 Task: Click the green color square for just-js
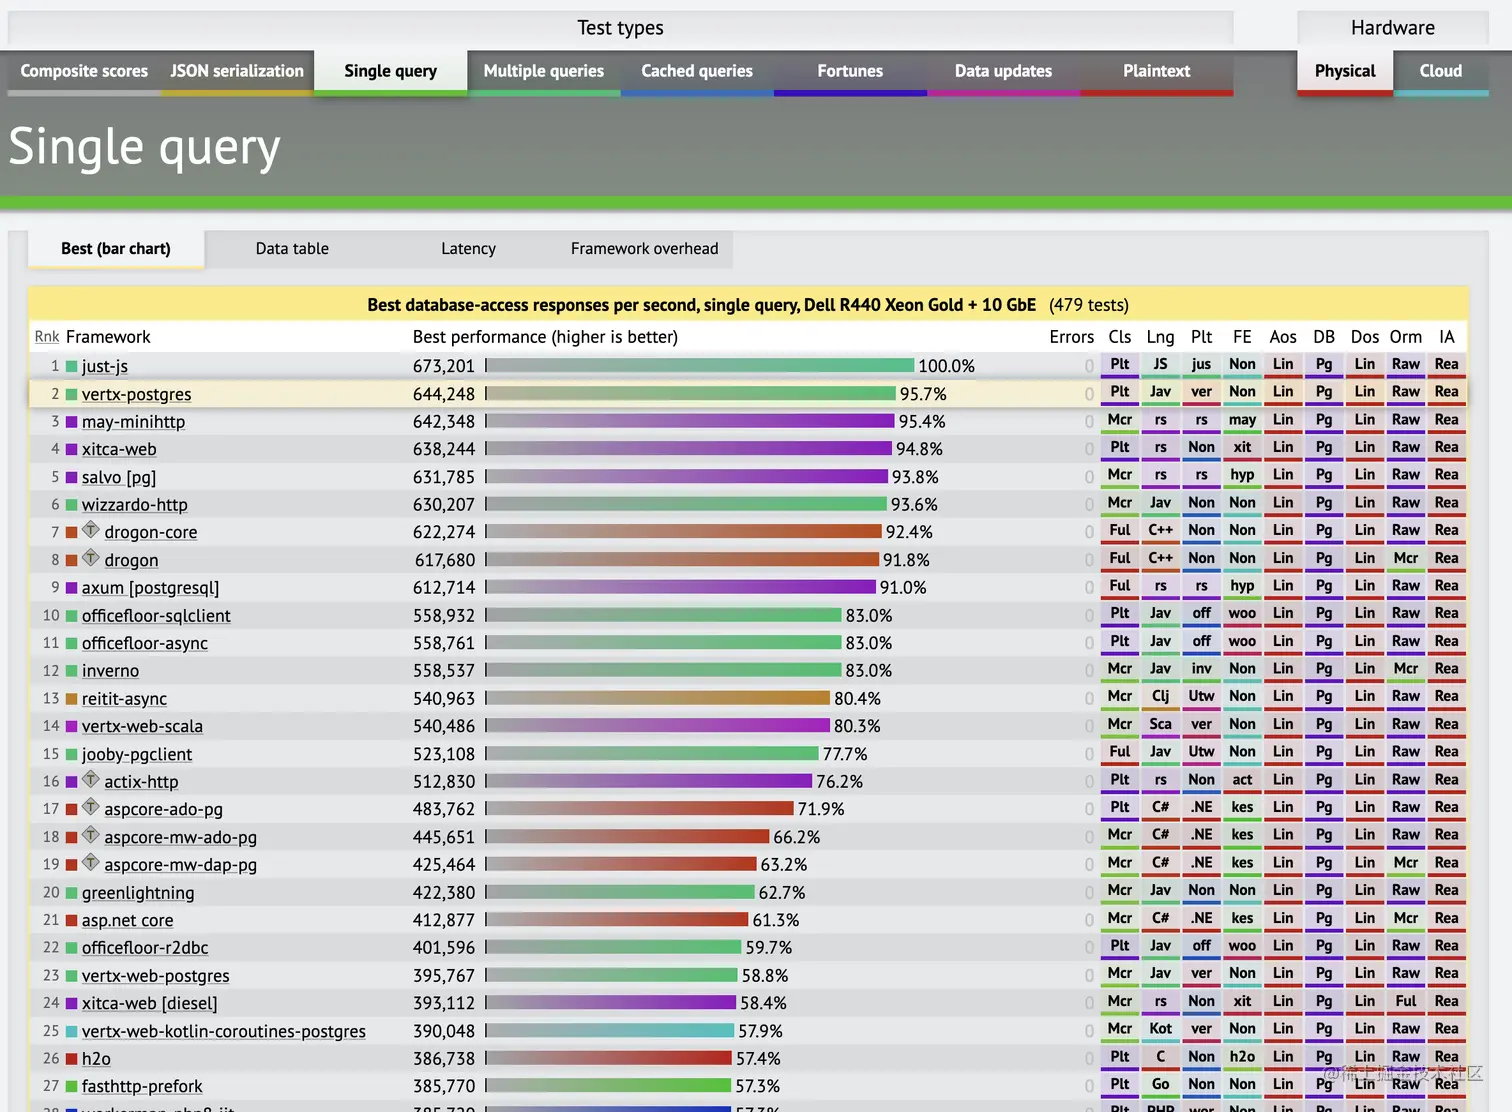[71, 367]
